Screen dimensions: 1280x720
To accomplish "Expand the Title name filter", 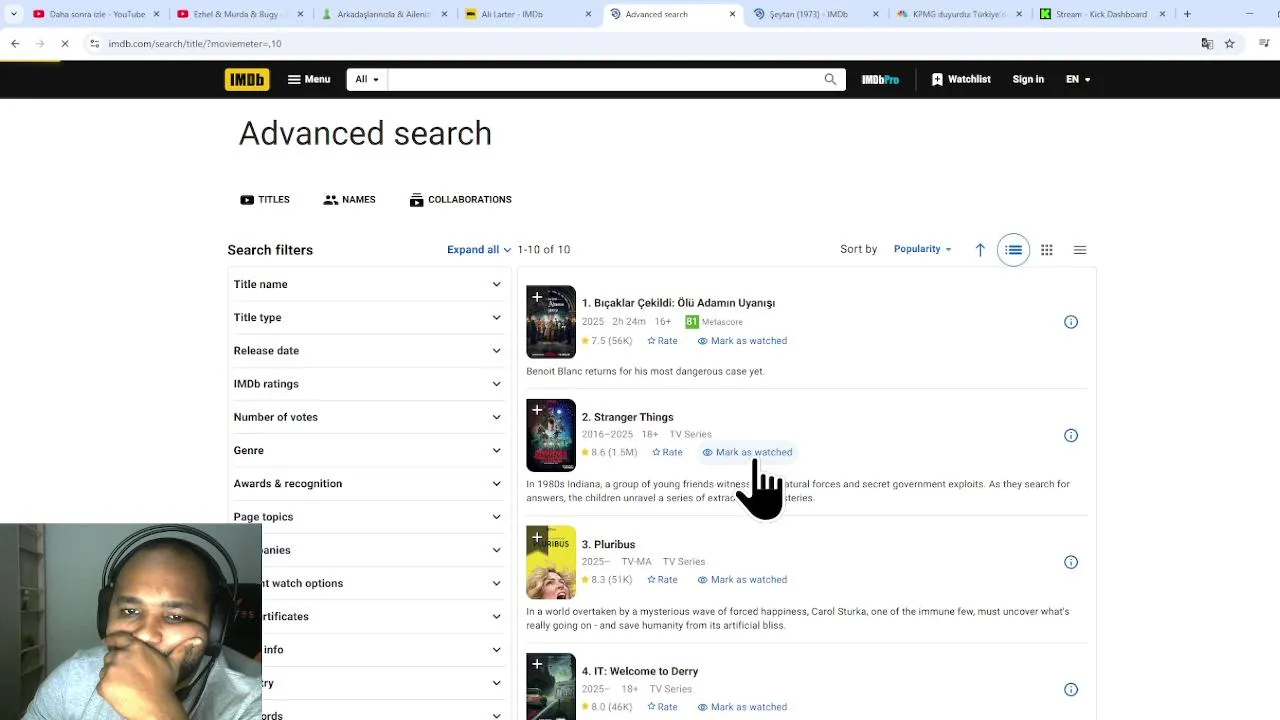I will (x=368, y=284).
